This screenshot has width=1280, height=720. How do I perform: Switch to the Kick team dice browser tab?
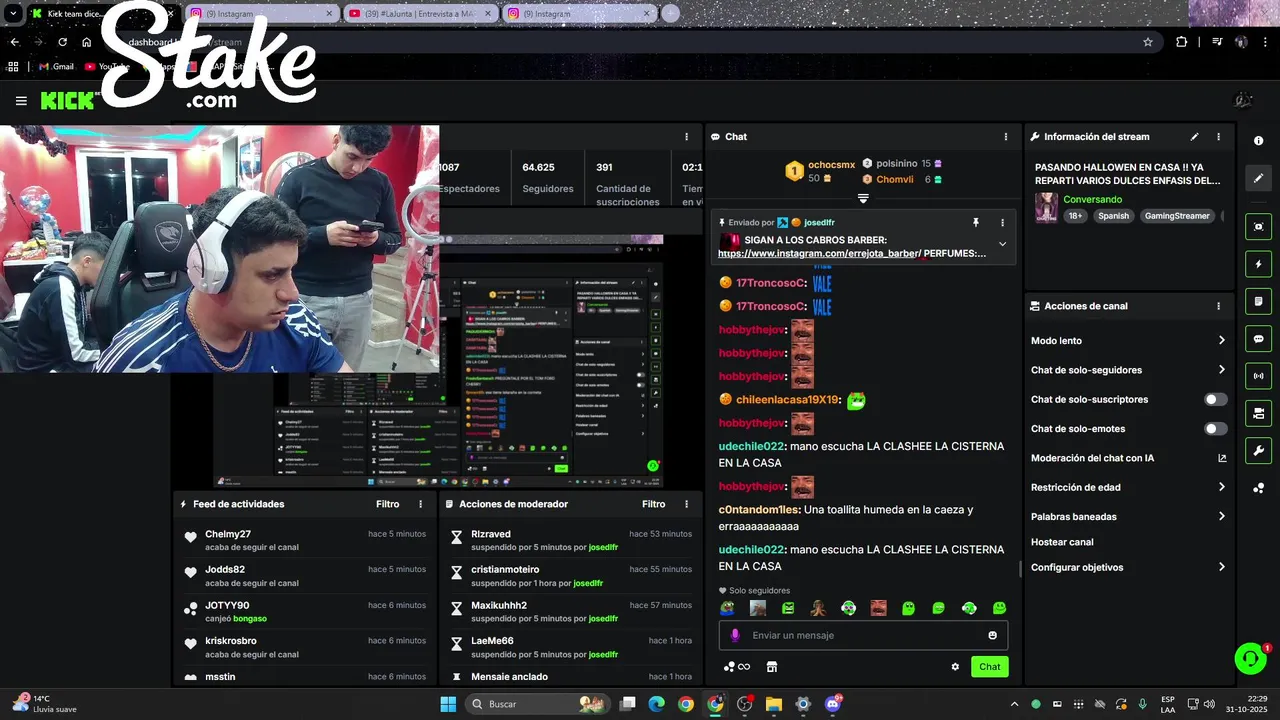100,14
